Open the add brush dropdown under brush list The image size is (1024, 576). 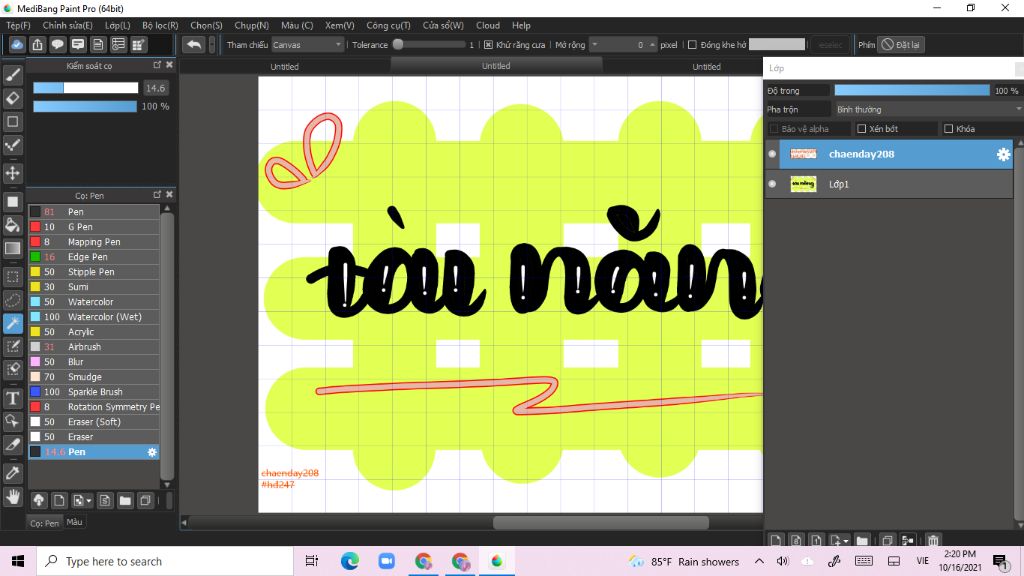pos(82,500)
